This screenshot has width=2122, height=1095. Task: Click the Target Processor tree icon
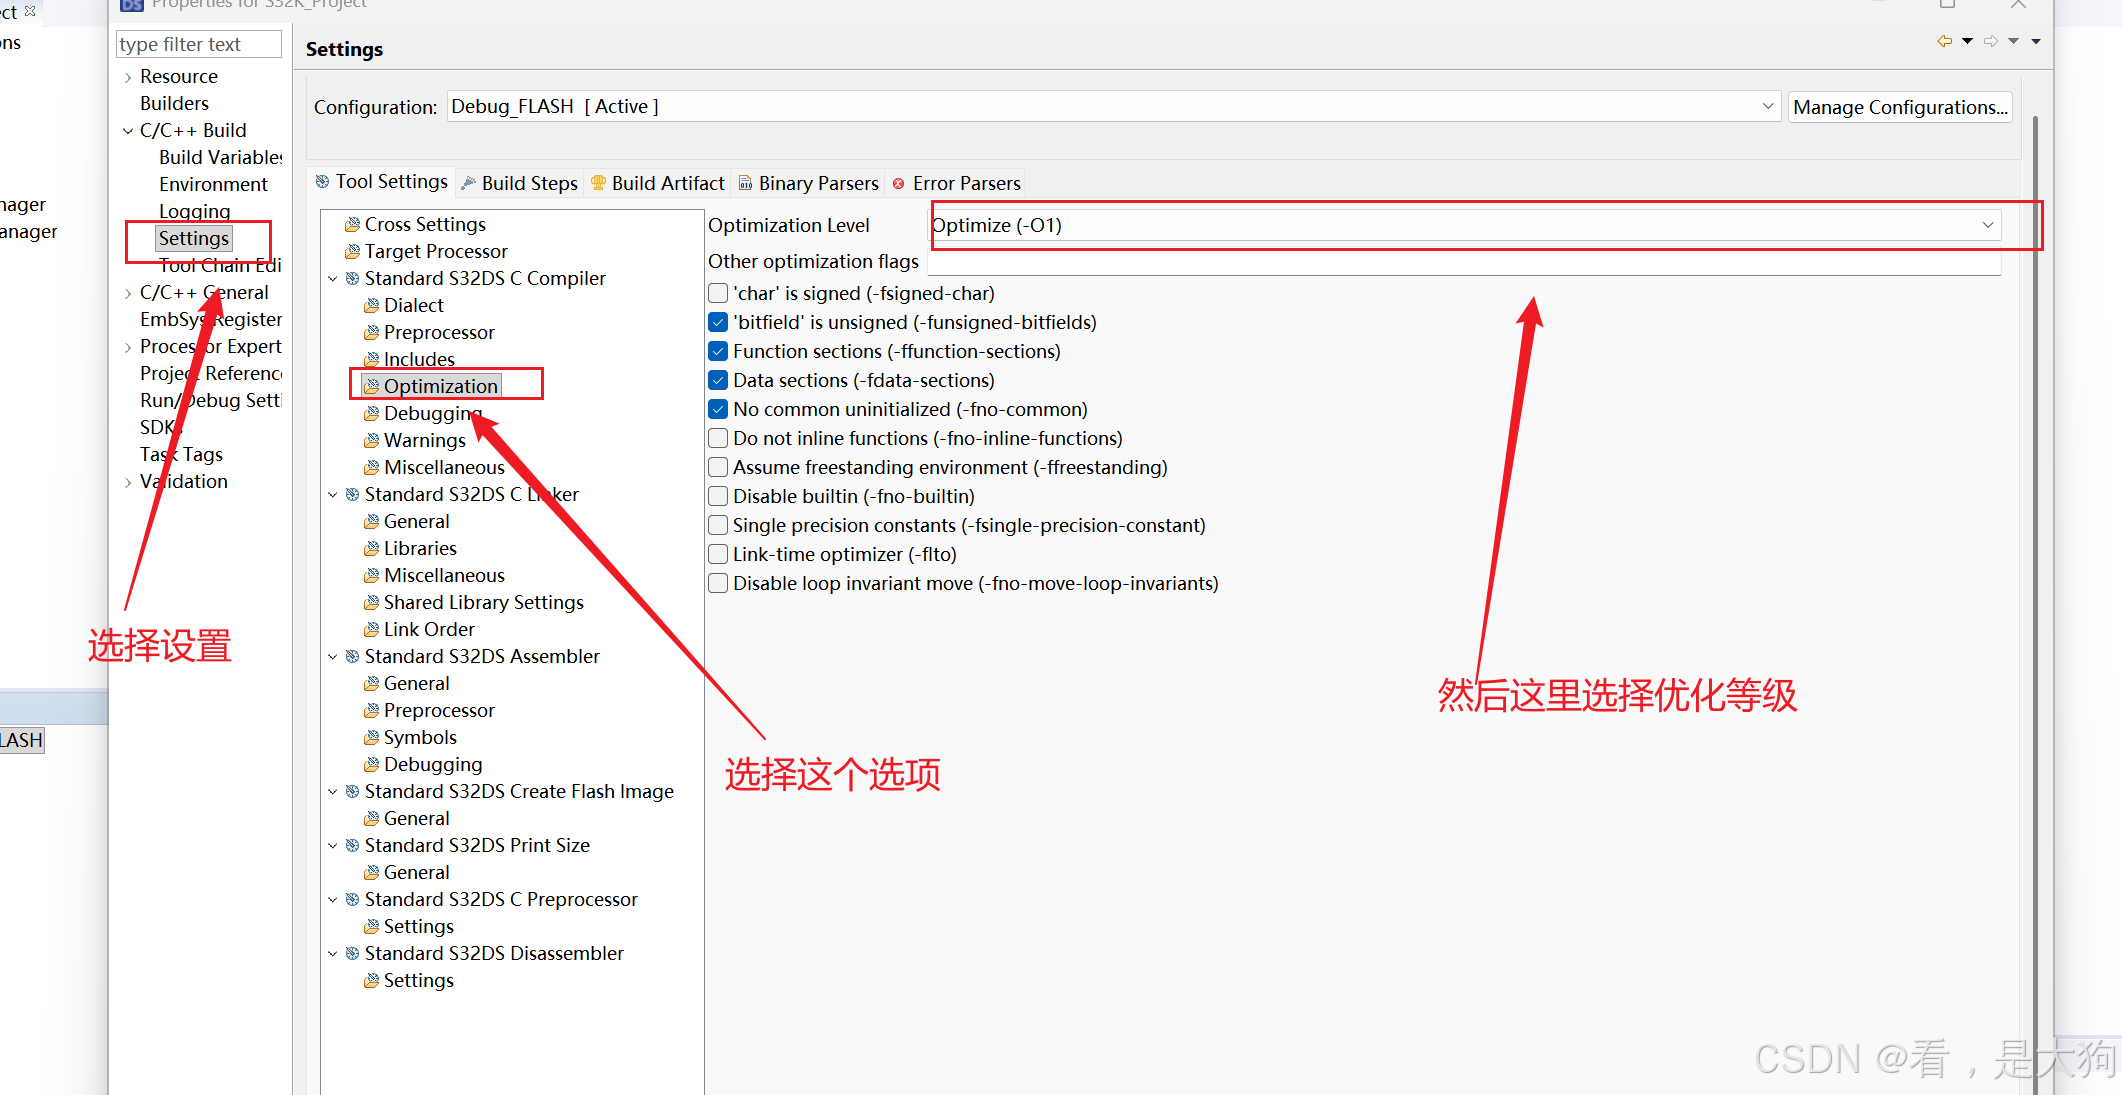(352, 252)
